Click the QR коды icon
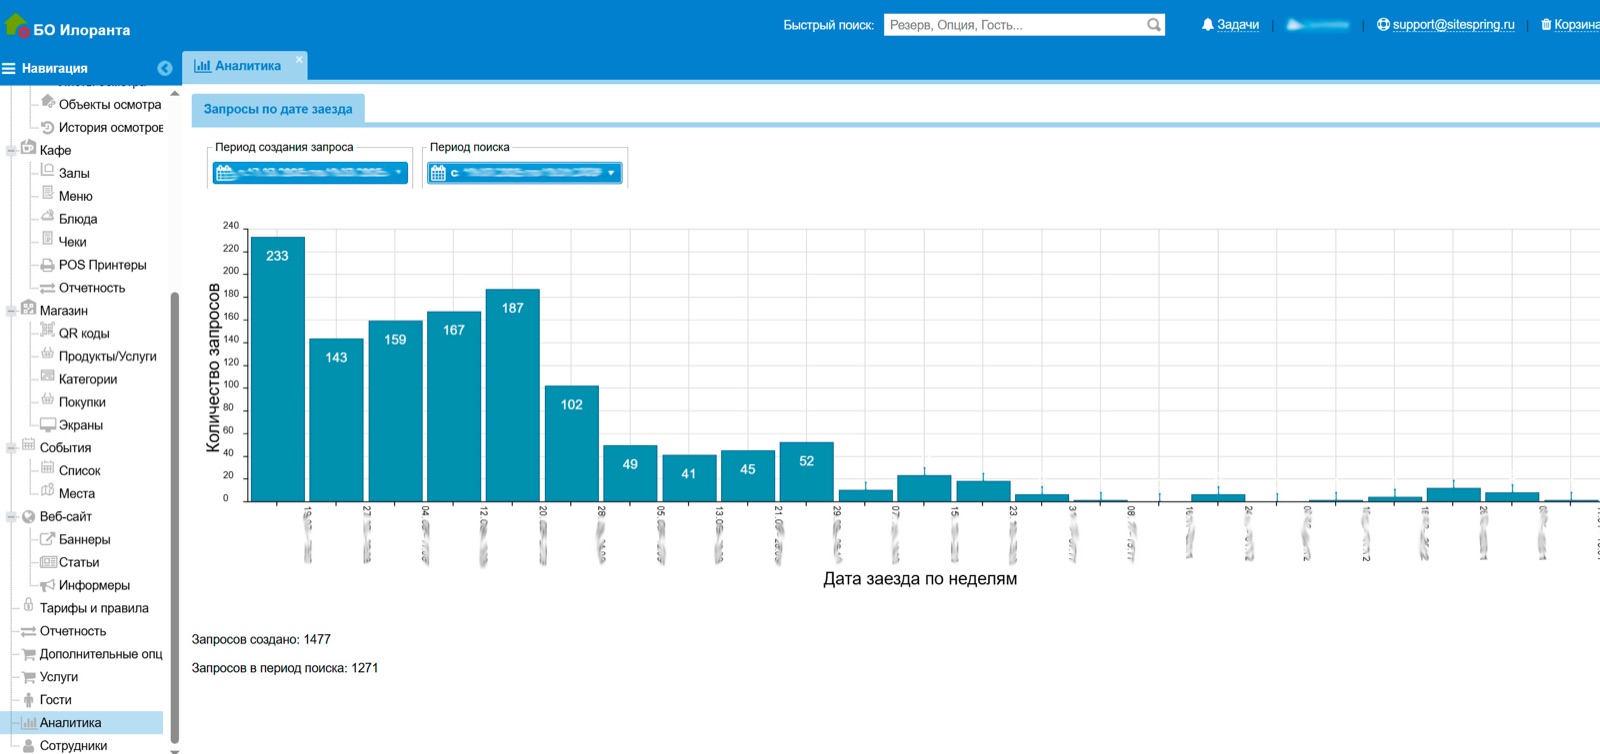Image resolution: width=1600 pixels, height=754 pixels. pos(47,330)
